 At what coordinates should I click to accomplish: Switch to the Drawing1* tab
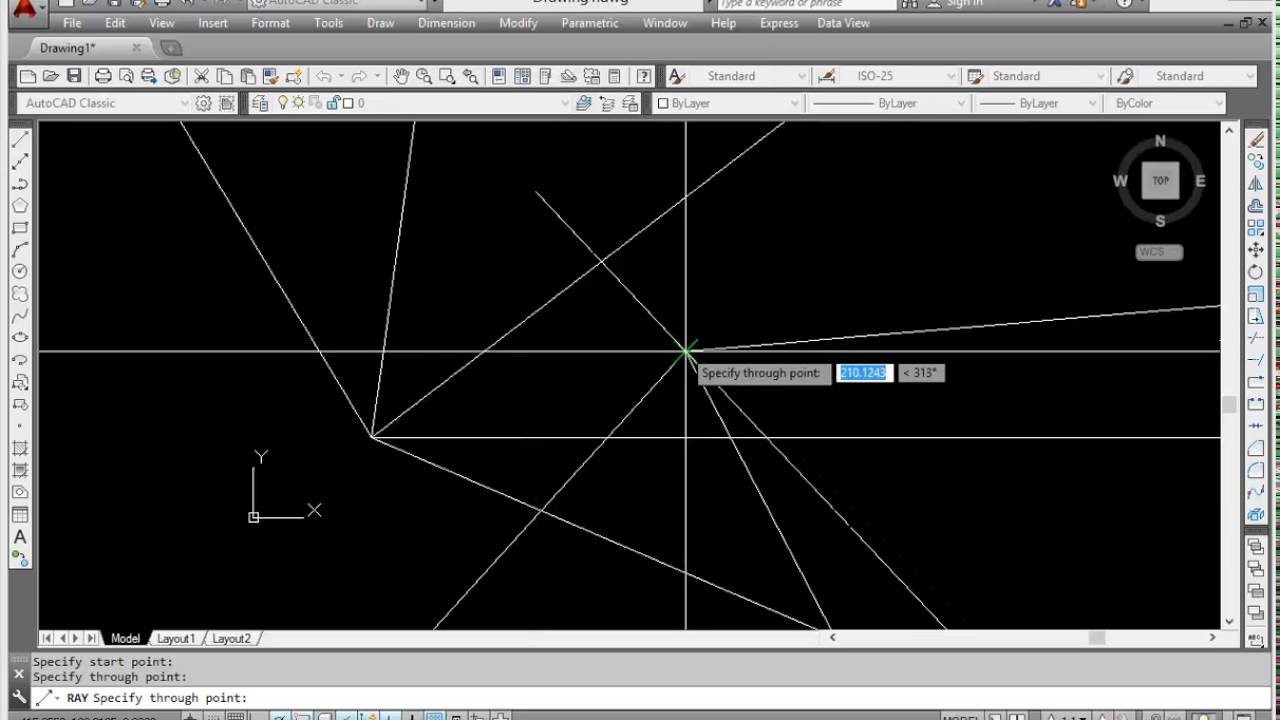pos(68,48)
